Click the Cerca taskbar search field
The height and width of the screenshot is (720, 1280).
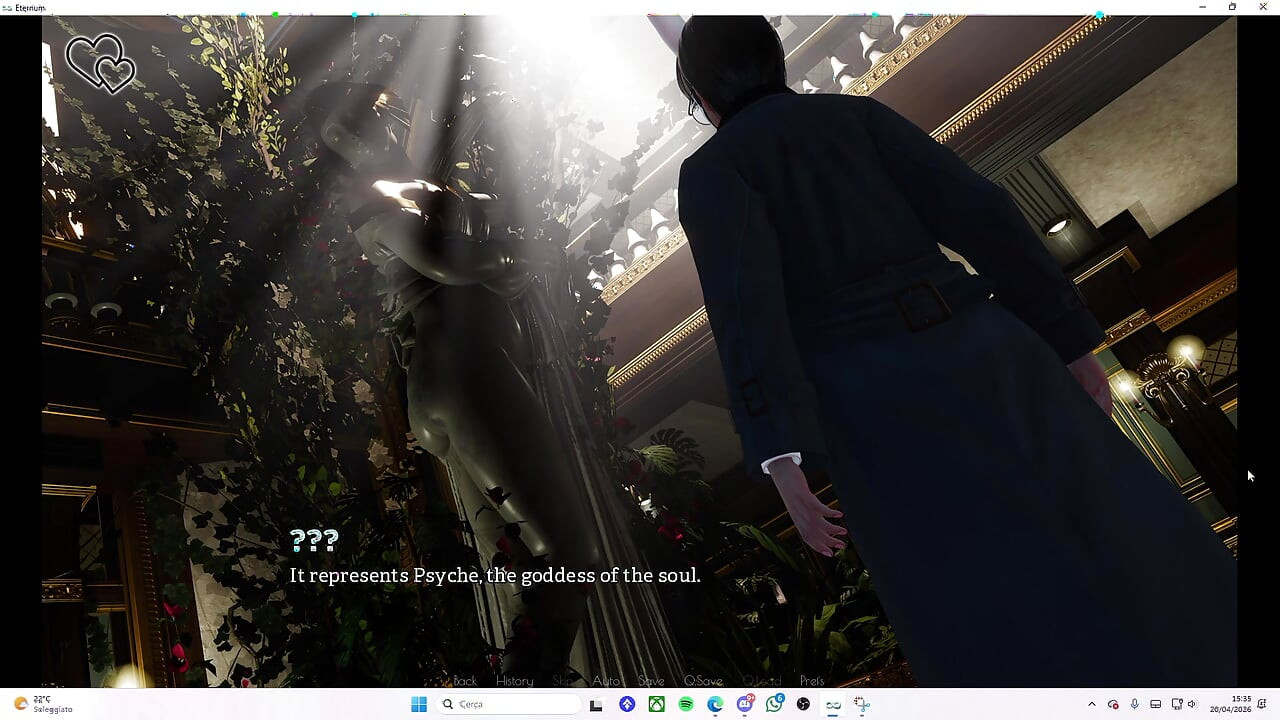508,704
